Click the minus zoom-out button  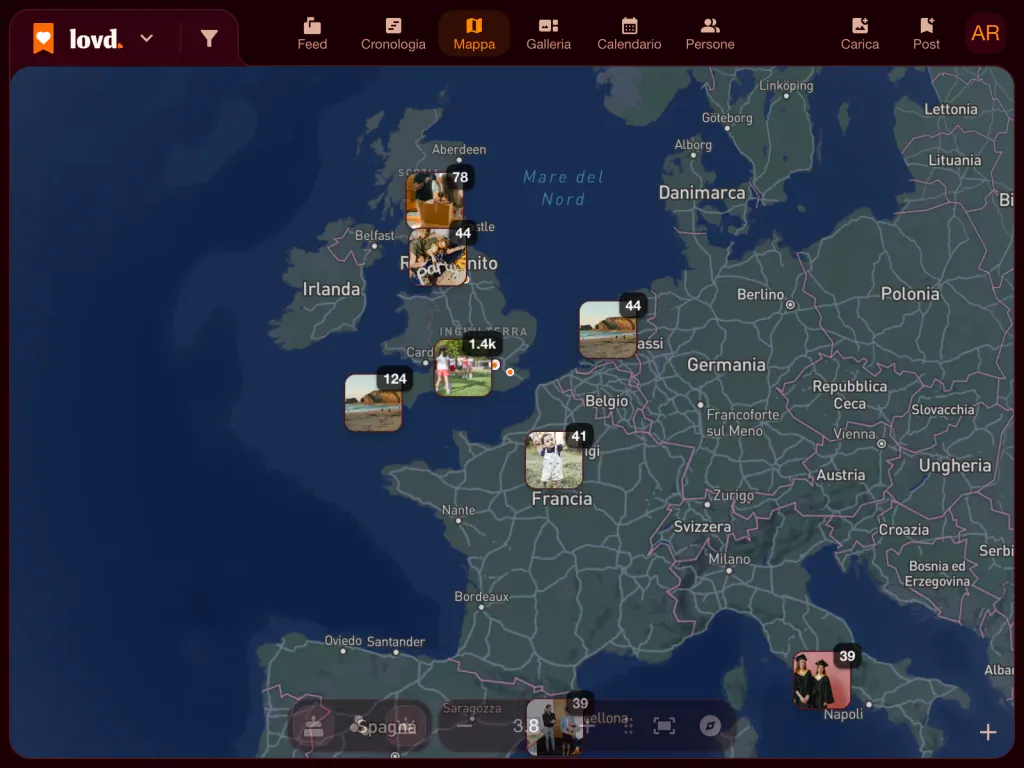click(x=464, y=725)
